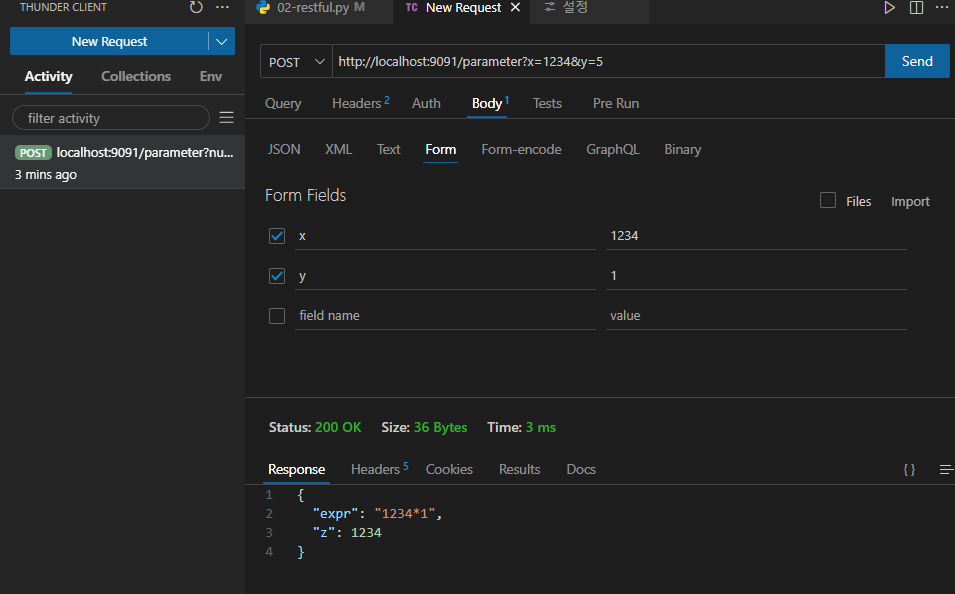
Task: Choose the Form body type
Action: [440, 149]
